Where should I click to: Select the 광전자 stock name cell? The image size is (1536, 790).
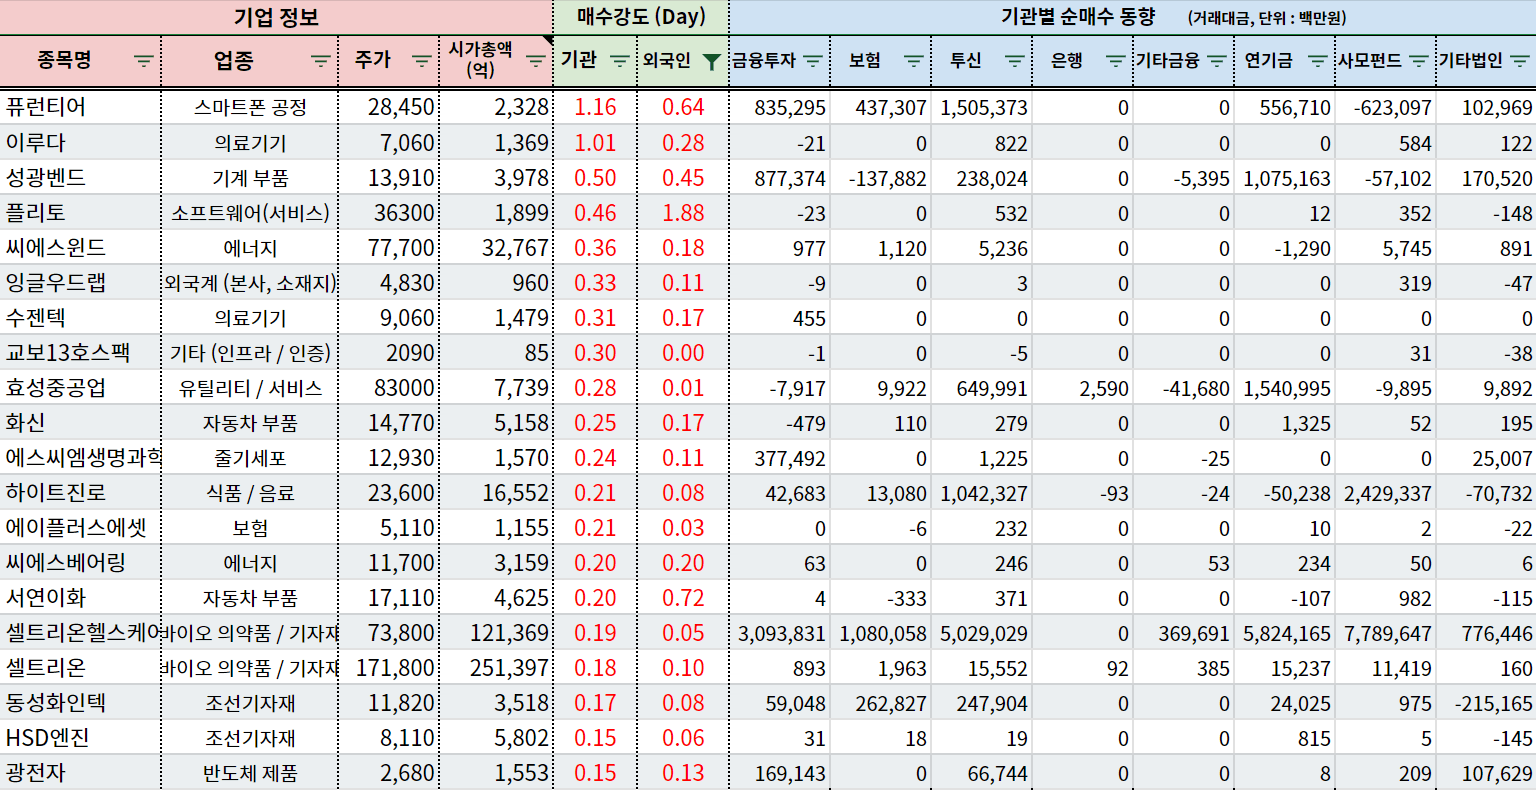pyautogui.click(x=80, y=772)
